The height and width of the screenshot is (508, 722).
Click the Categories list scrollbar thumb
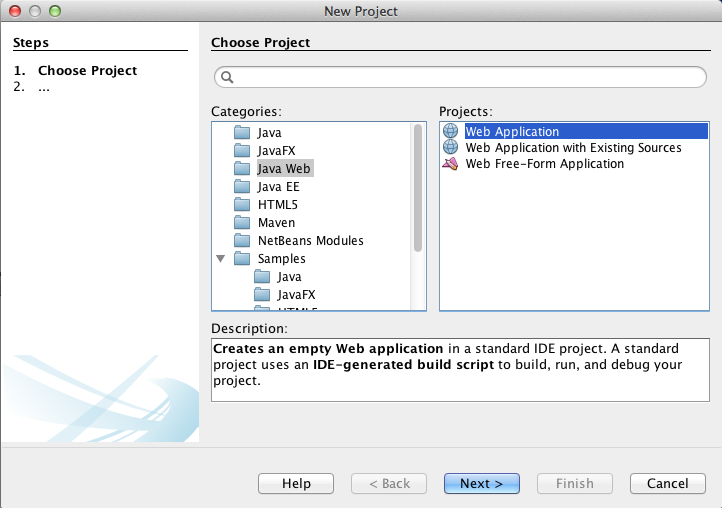[418, 188]
